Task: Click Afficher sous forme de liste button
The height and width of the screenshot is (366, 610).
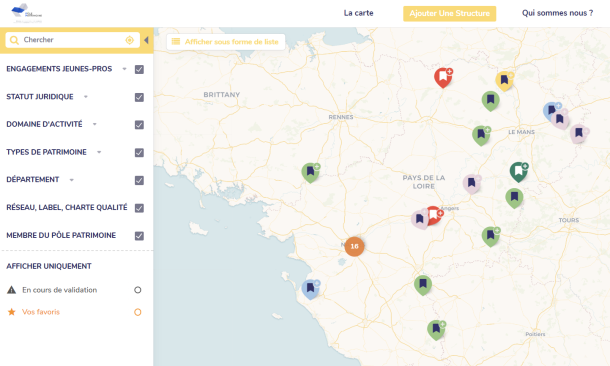Action: (x=226, y=42)
